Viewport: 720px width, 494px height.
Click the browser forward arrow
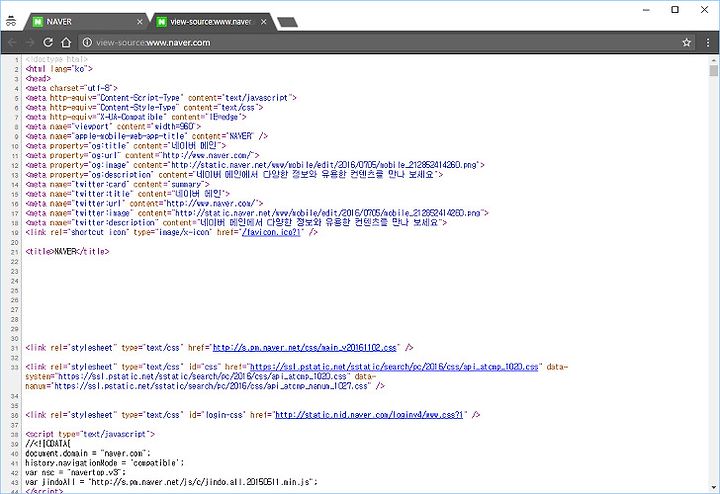tap(30, 43)
